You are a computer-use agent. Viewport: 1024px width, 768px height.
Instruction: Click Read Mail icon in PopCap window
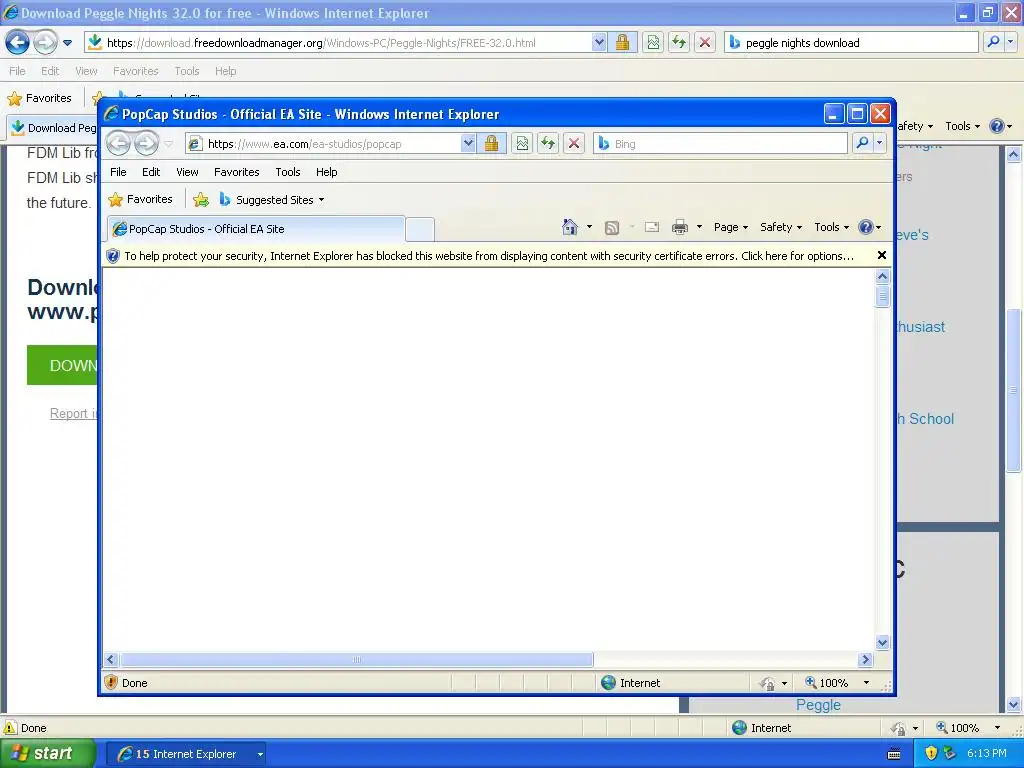[x=651, y=227]
